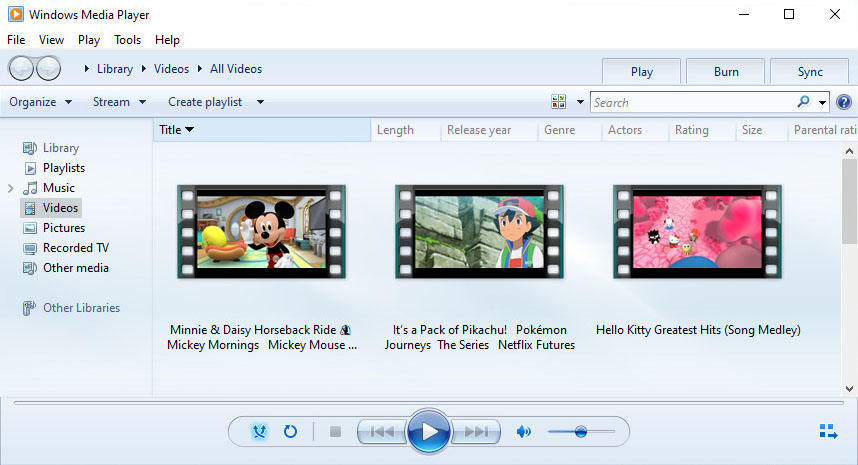Open the Tools menu

(127, 39)
